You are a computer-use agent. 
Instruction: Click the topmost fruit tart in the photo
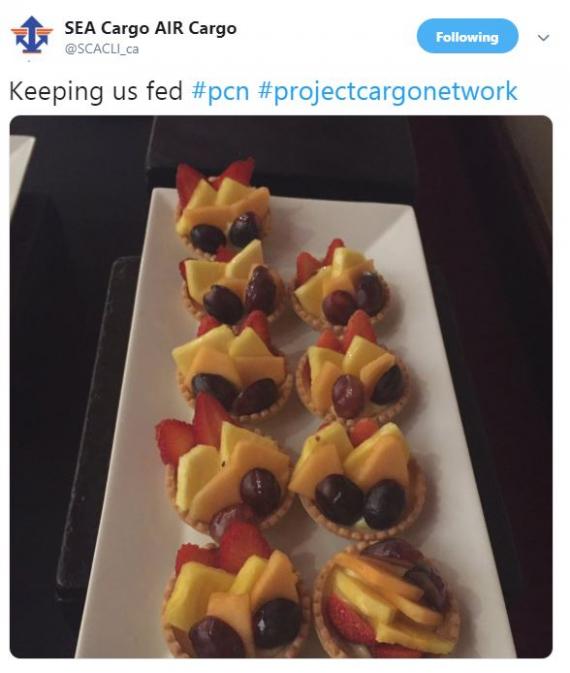[x=222, y=208]
